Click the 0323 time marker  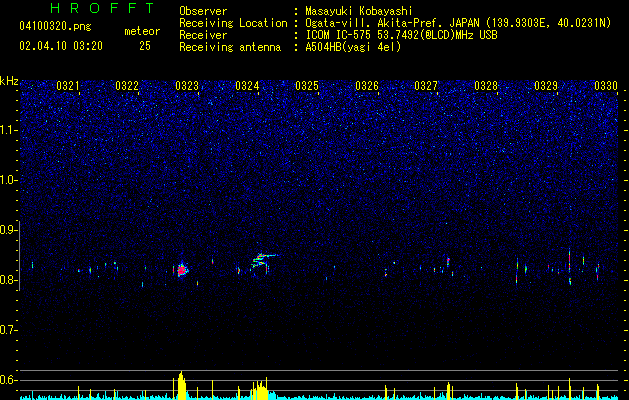187,86
